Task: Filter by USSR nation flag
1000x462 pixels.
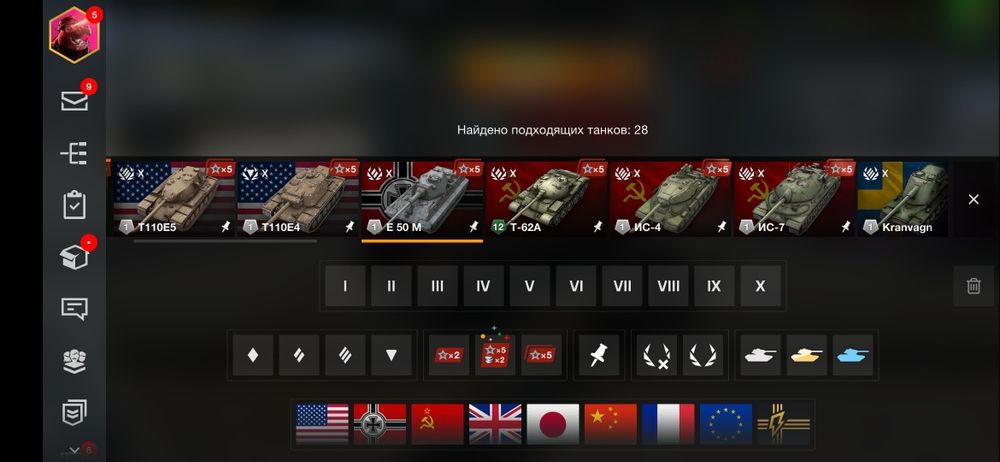Action: pyautogui.click(x=438, y=424)
